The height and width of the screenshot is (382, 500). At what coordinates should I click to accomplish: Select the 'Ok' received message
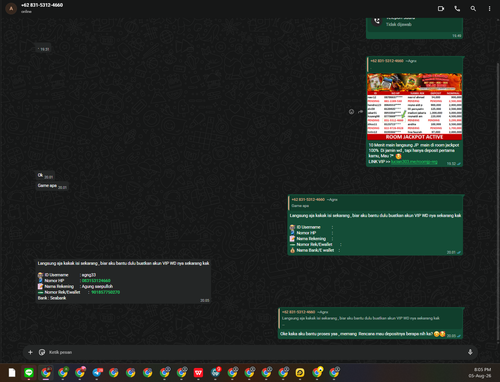click(45, 175)
